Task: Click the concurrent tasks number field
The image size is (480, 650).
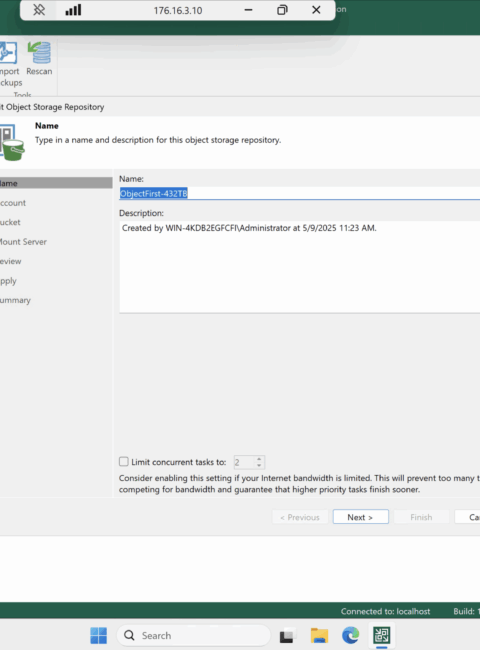Action: point(244,462)
